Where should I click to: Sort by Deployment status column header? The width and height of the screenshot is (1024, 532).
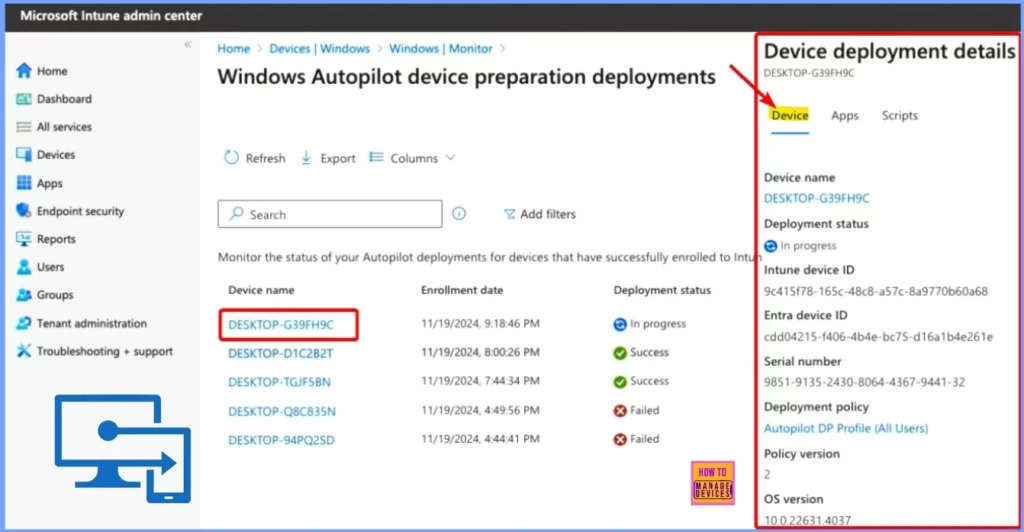(662, 290)
